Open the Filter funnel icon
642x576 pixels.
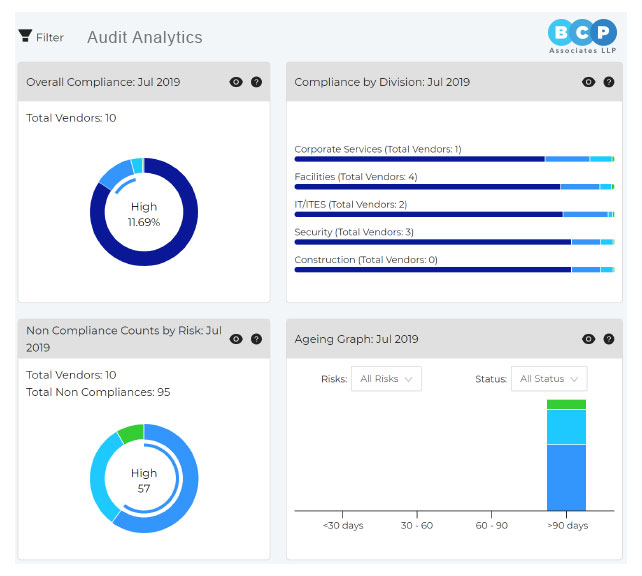click(x=25, y=36)
